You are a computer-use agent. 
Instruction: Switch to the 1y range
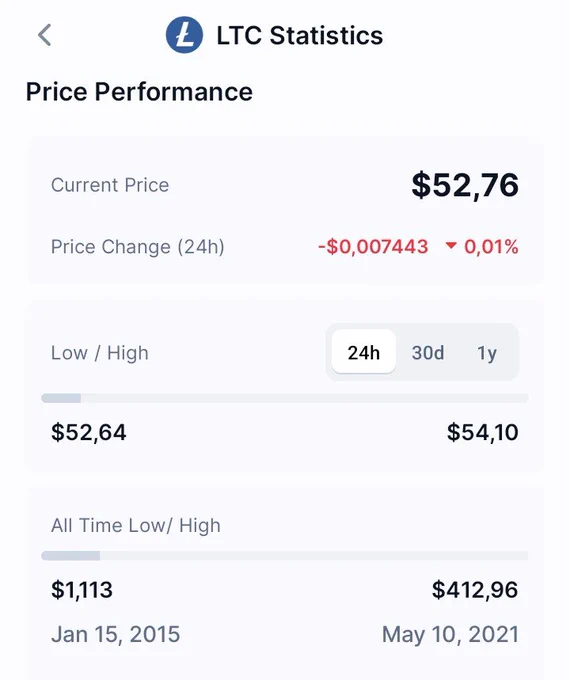[487, 353]
